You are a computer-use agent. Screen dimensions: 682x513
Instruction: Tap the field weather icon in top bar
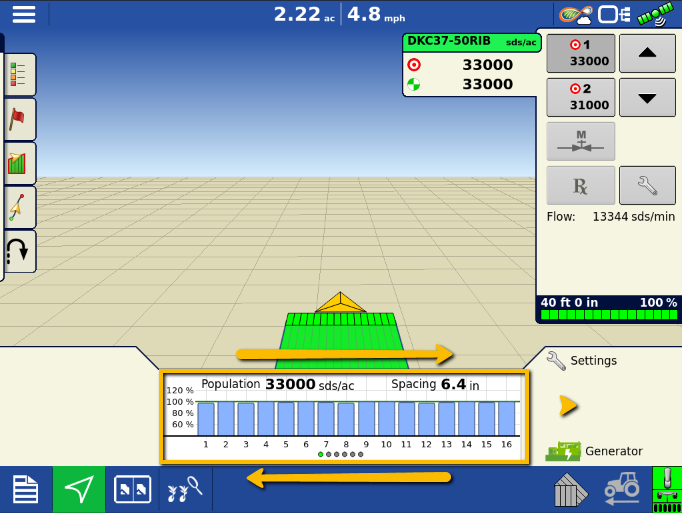click(x=576, y=15)
